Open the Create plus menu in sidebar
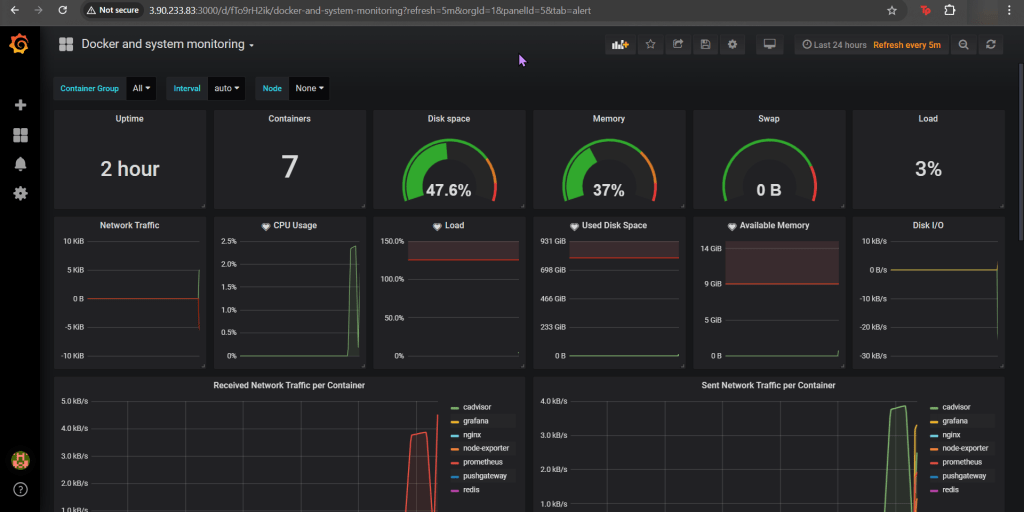Screen dimensions: 1024x512 coord(20,105)
